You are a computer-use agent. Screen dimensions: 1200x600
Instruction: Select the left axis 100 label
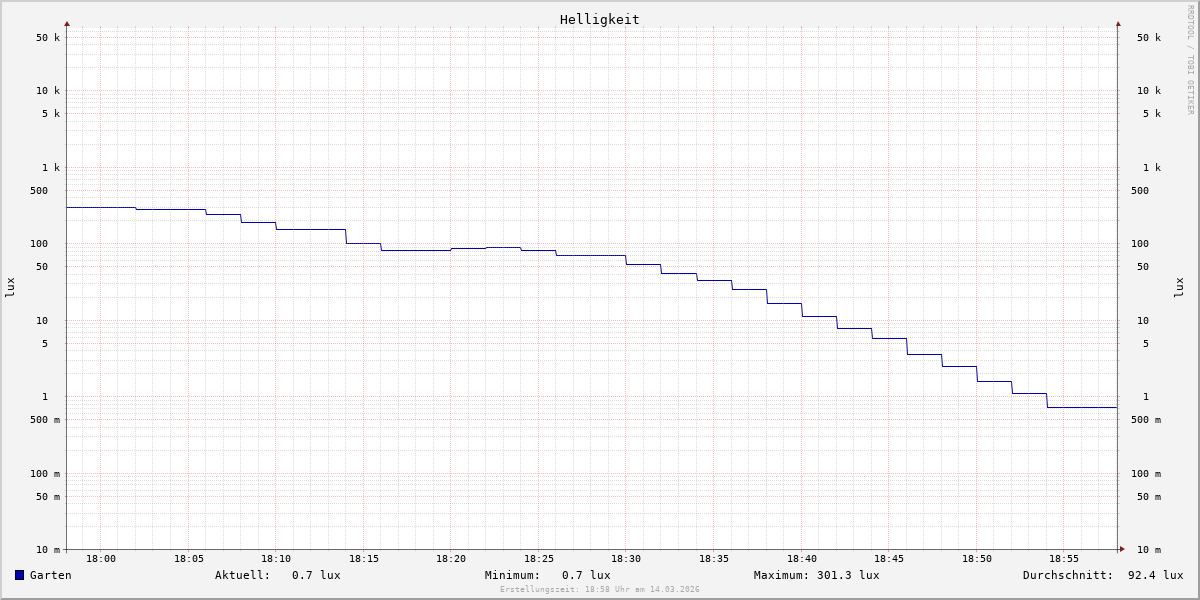(x=39, y=244)
